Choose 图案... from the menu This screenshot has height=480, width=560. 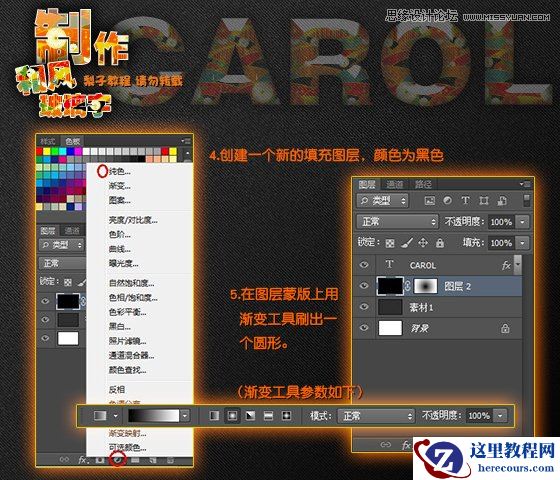[x=120, y=200]
